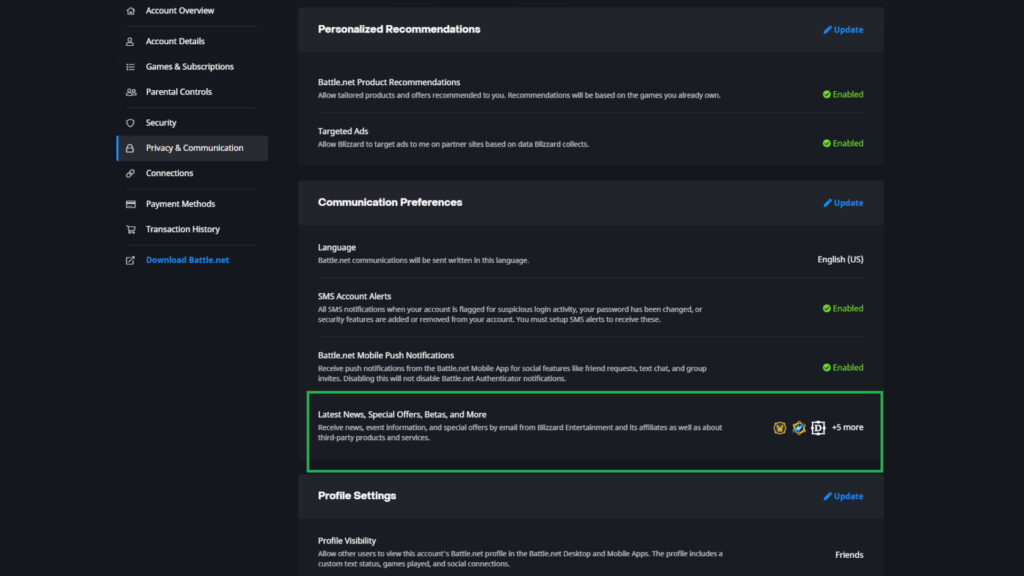Click the cart icon for Transaction History
Viewport: 1024px width, 576px height.
(x=128, y=229)
